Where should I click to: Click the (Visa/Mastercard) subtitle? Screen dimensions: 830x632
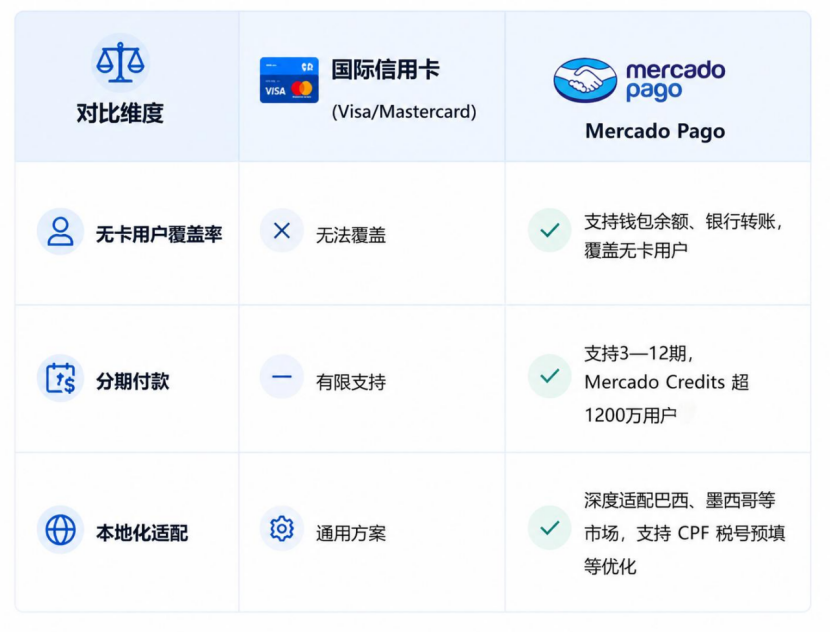[404, 112]
